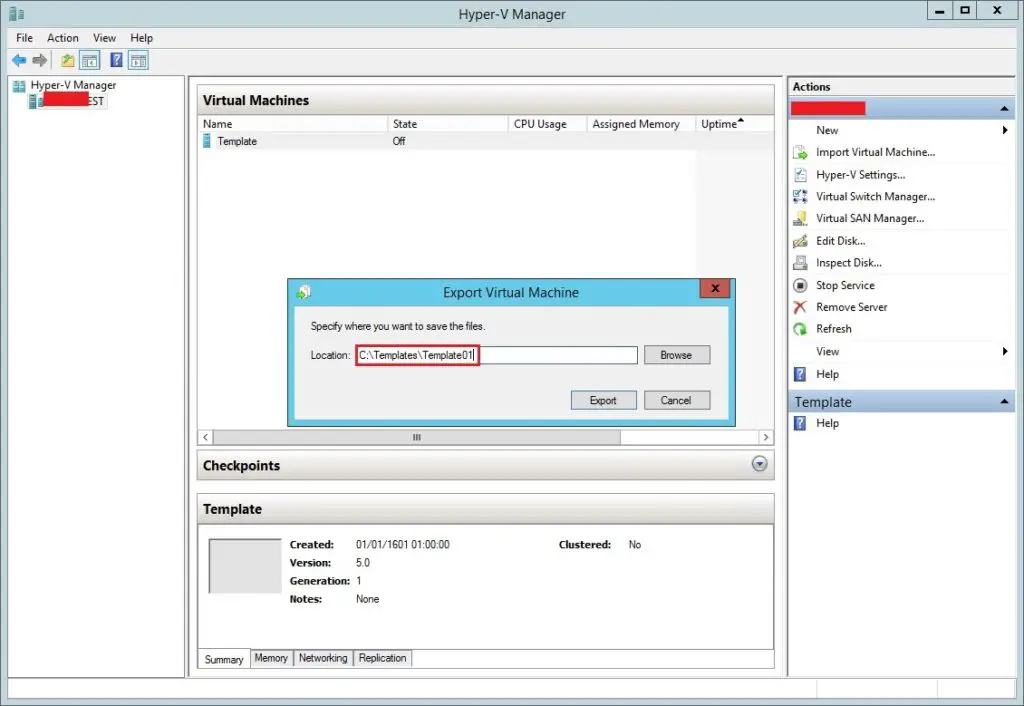Click Show/Hide Action Pane toolbar icon
1024x706 pixels.
(138, 61)
